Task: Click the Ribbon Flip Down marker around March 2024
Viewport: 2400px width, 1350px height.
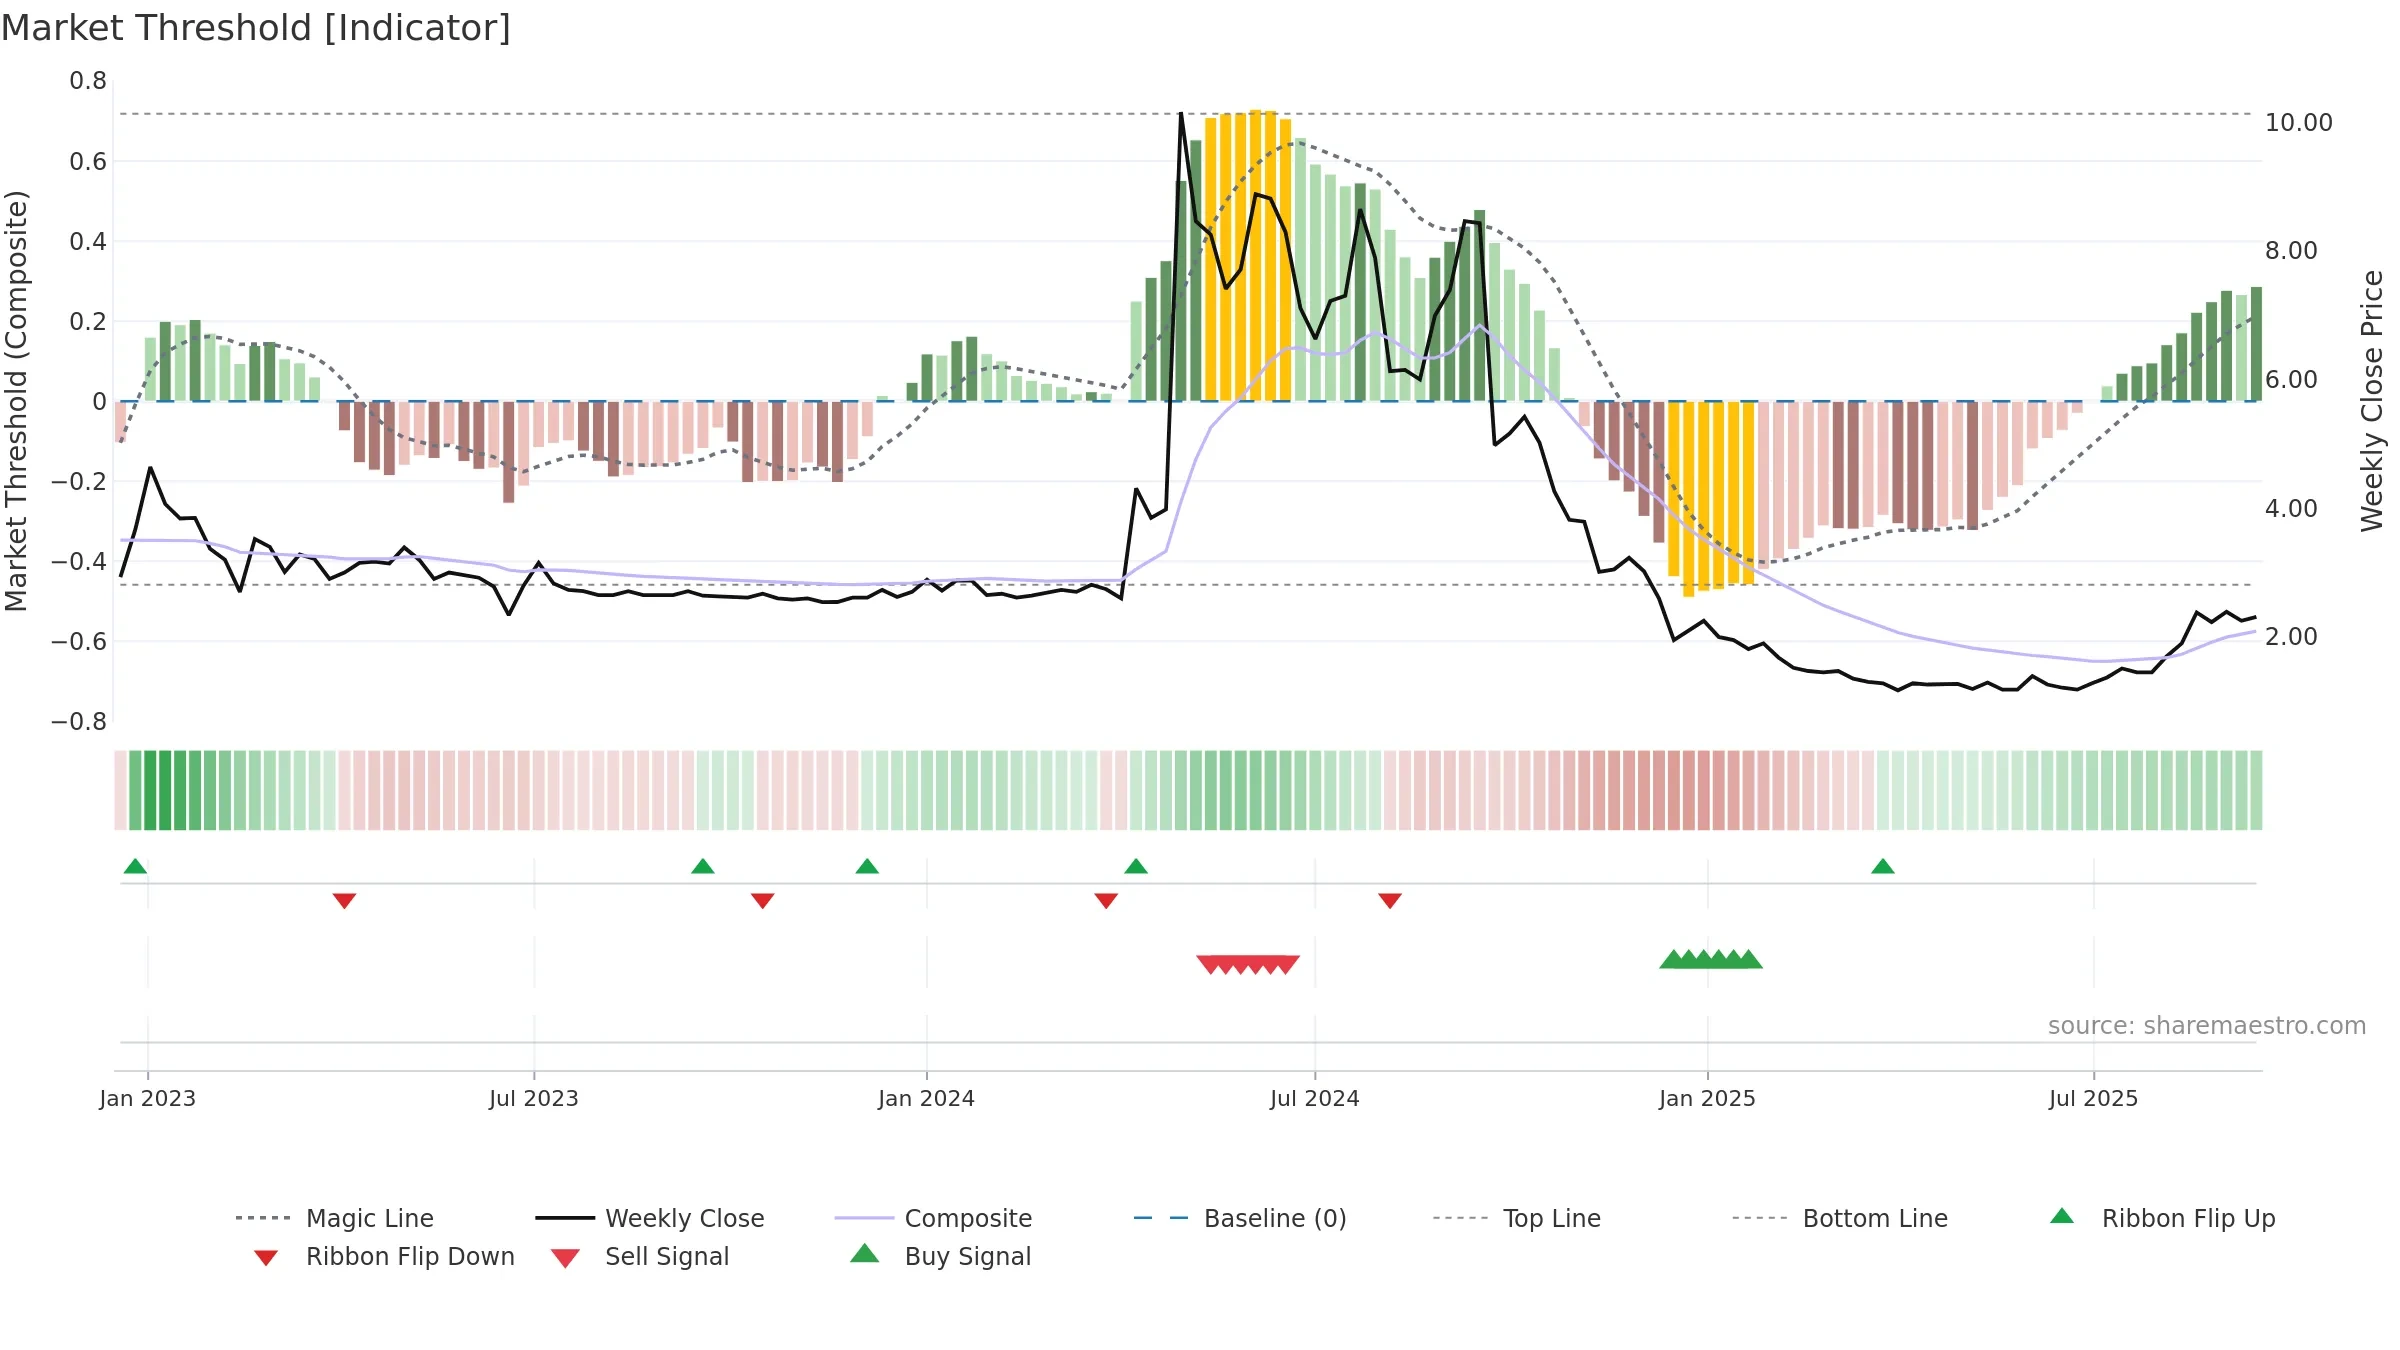Action: point(1106,901)
